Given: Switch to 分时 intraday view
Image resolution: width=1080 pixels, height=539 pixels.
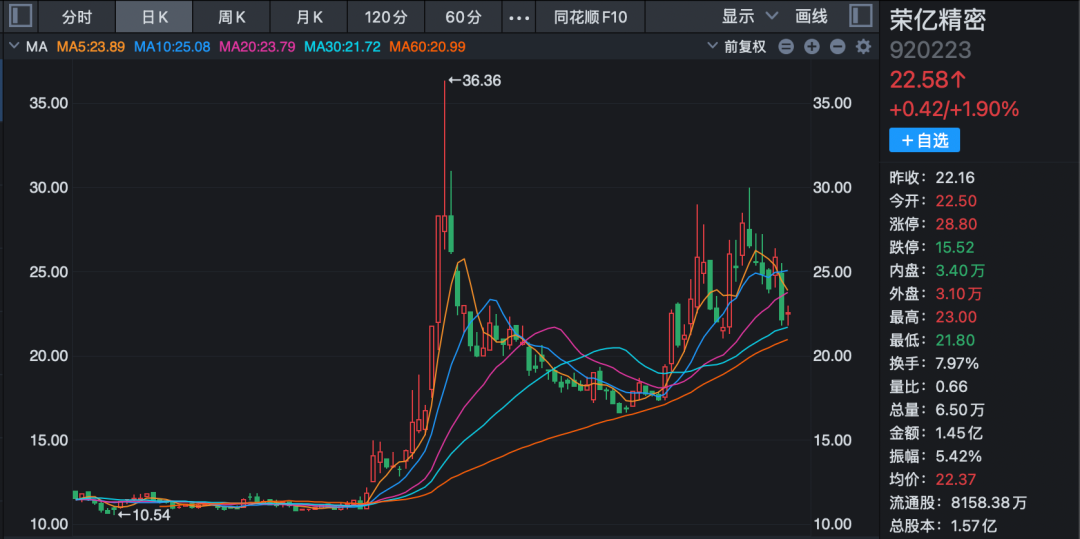Looking at the screenshot, I should (x=77, y=17).
